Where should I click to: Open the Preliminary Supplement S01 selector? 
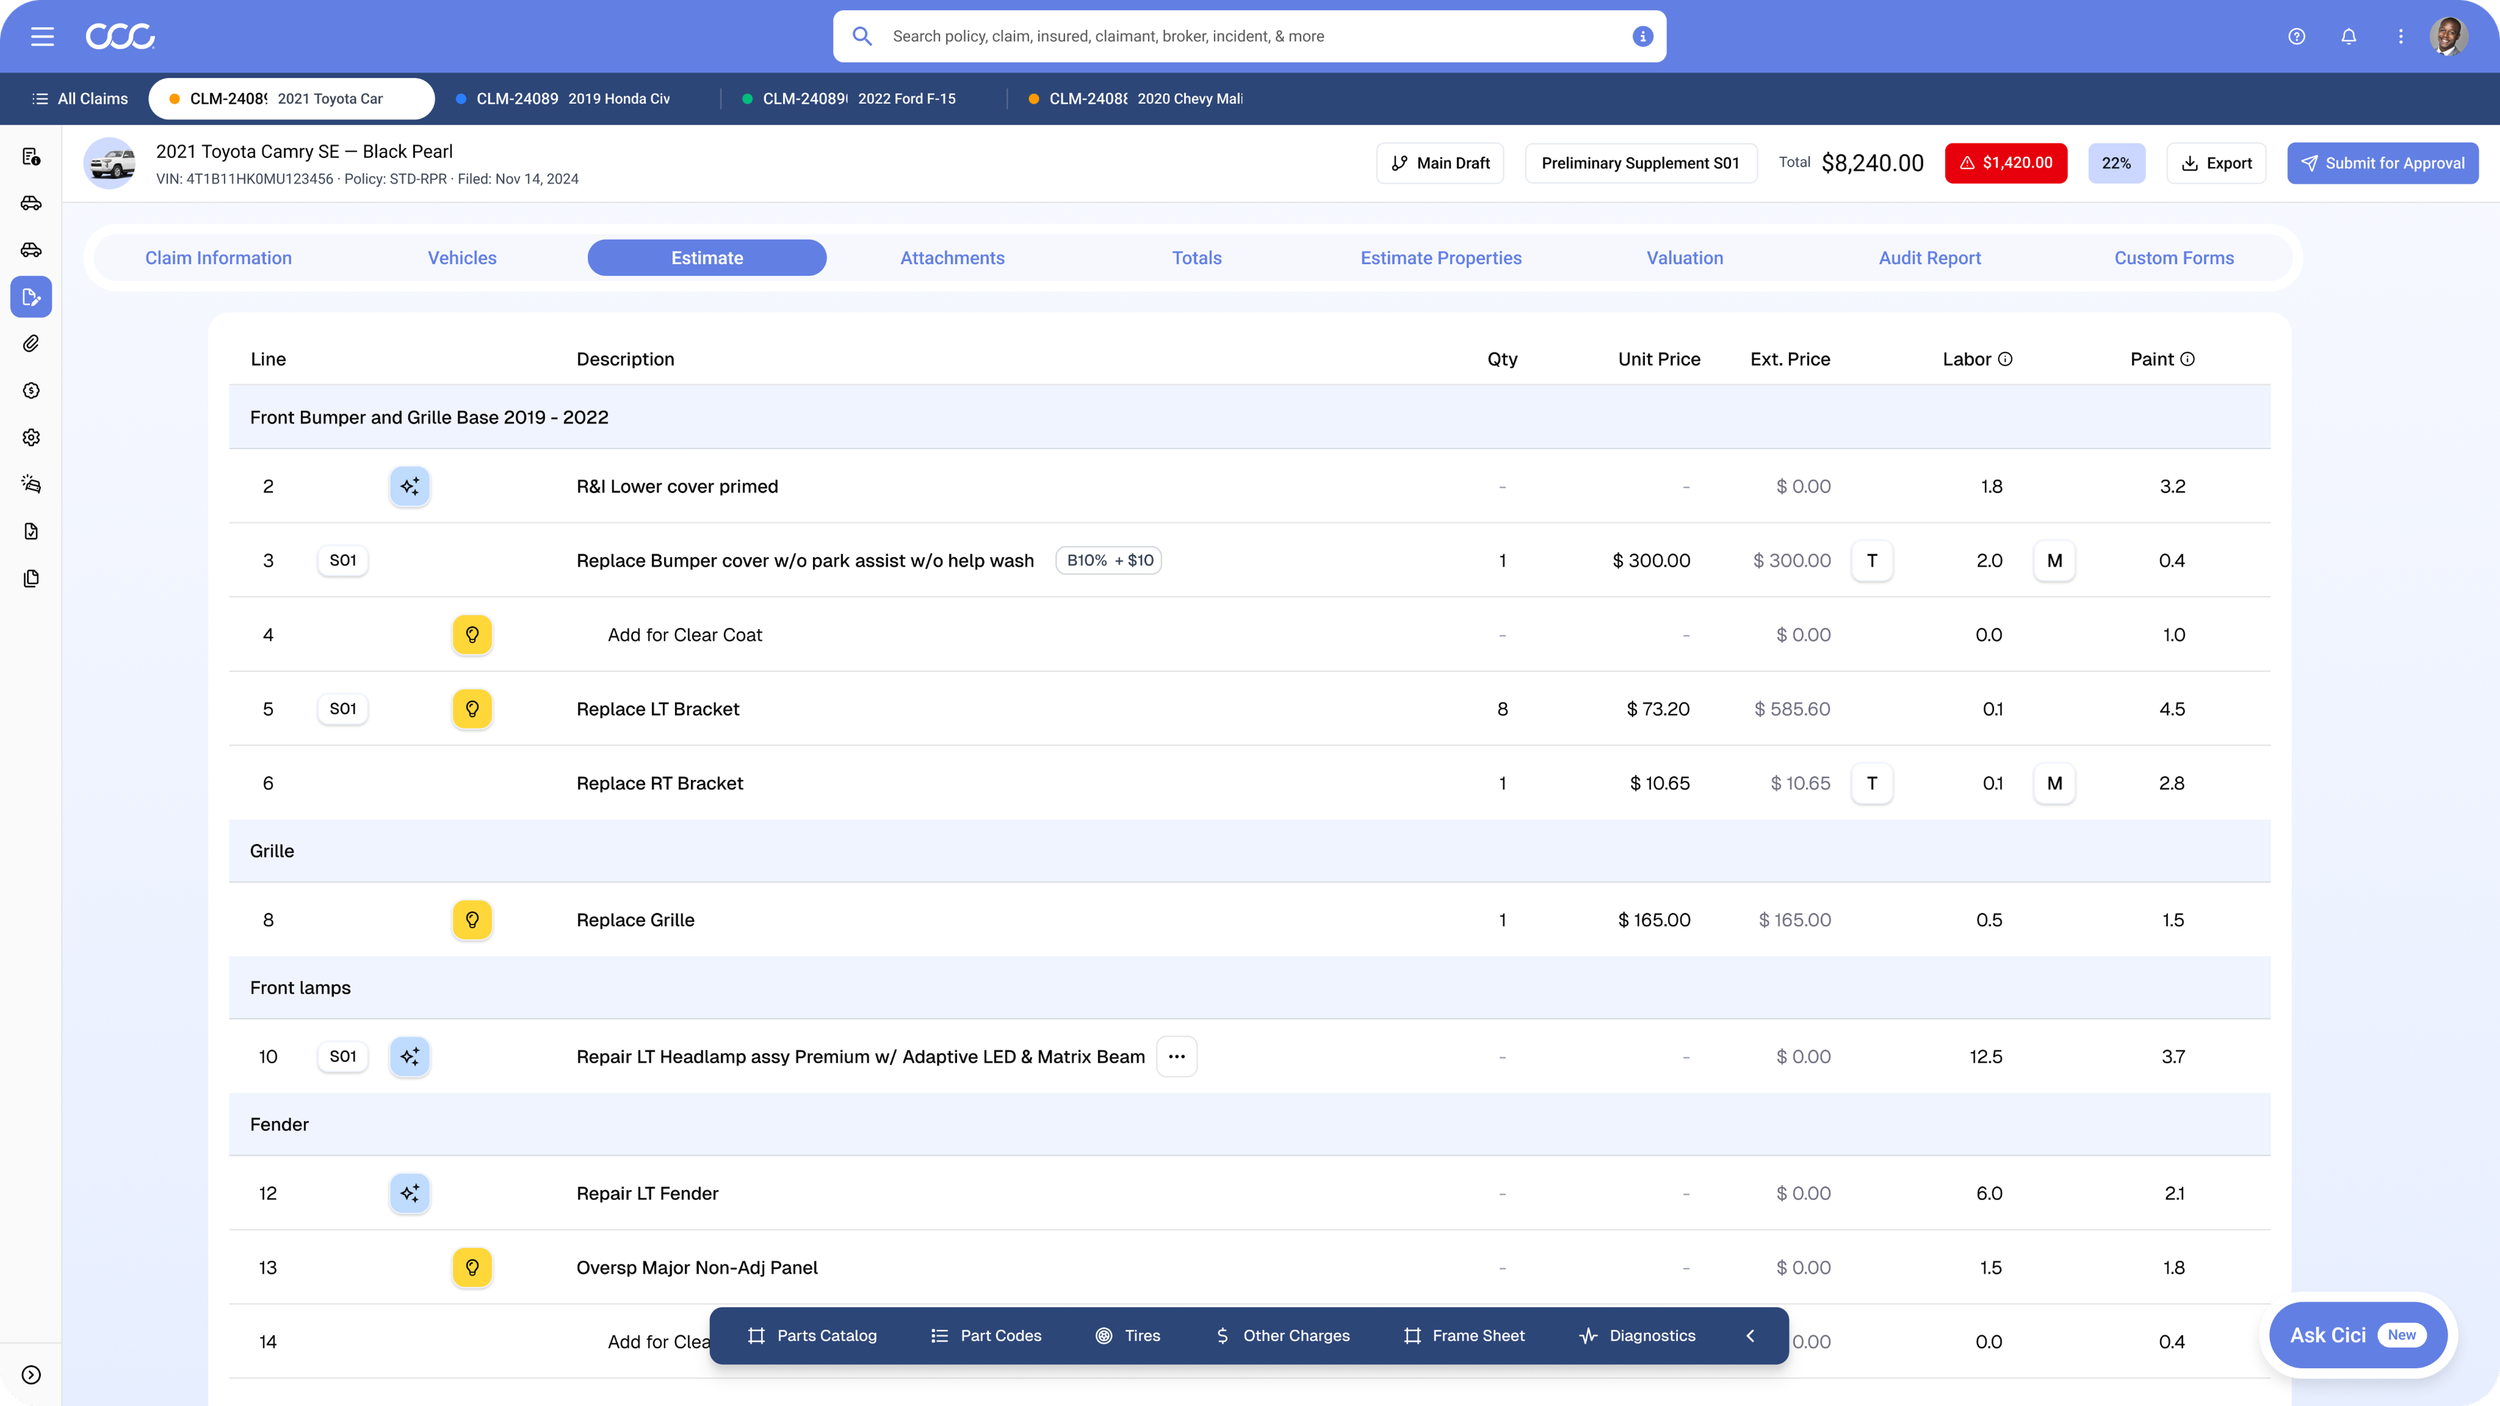point(1641,163)
